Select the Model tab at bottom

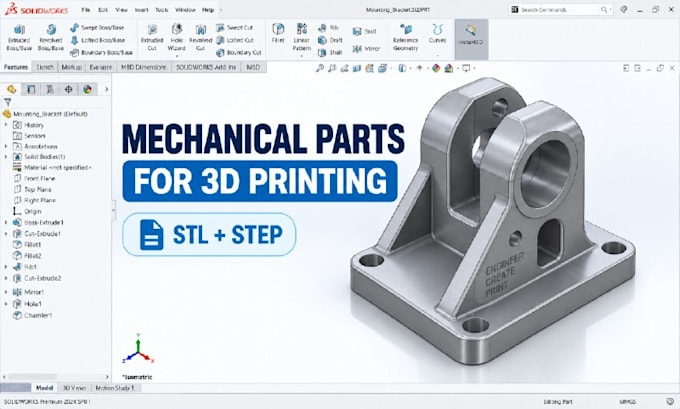(44, 388)
